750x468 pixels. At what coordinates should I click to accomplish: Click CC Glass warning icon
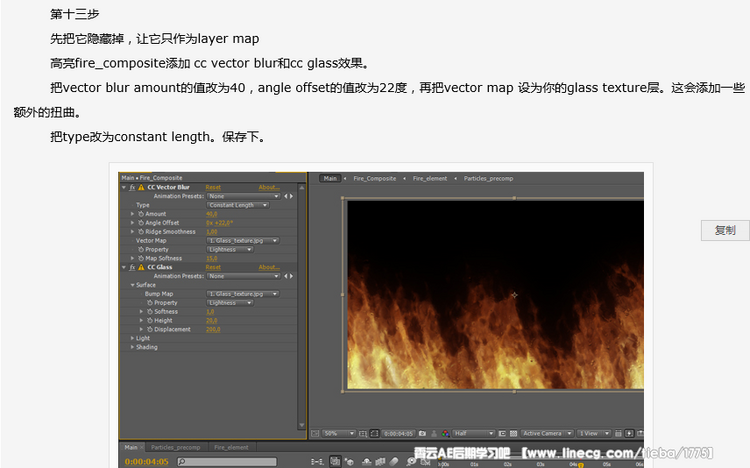point(141,267)
